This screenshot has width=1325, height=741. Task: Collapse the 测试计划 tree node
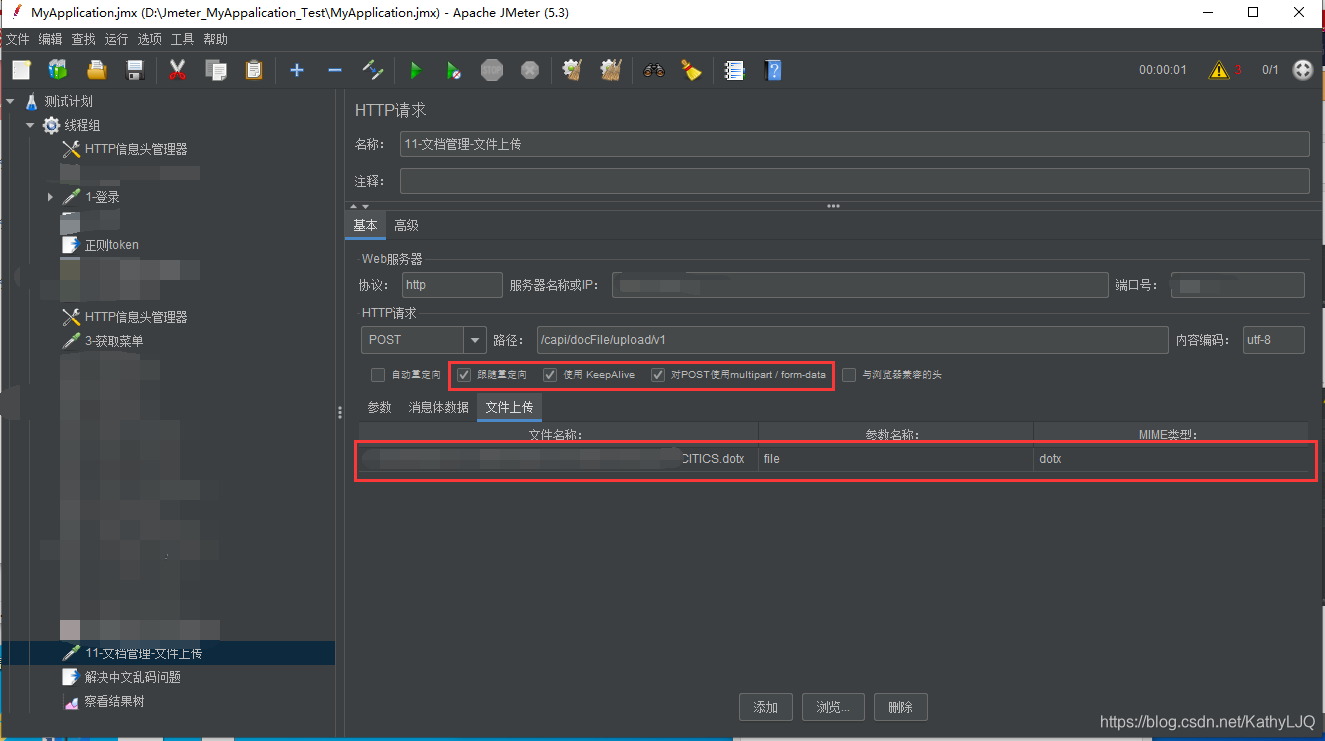coord(10,101)
